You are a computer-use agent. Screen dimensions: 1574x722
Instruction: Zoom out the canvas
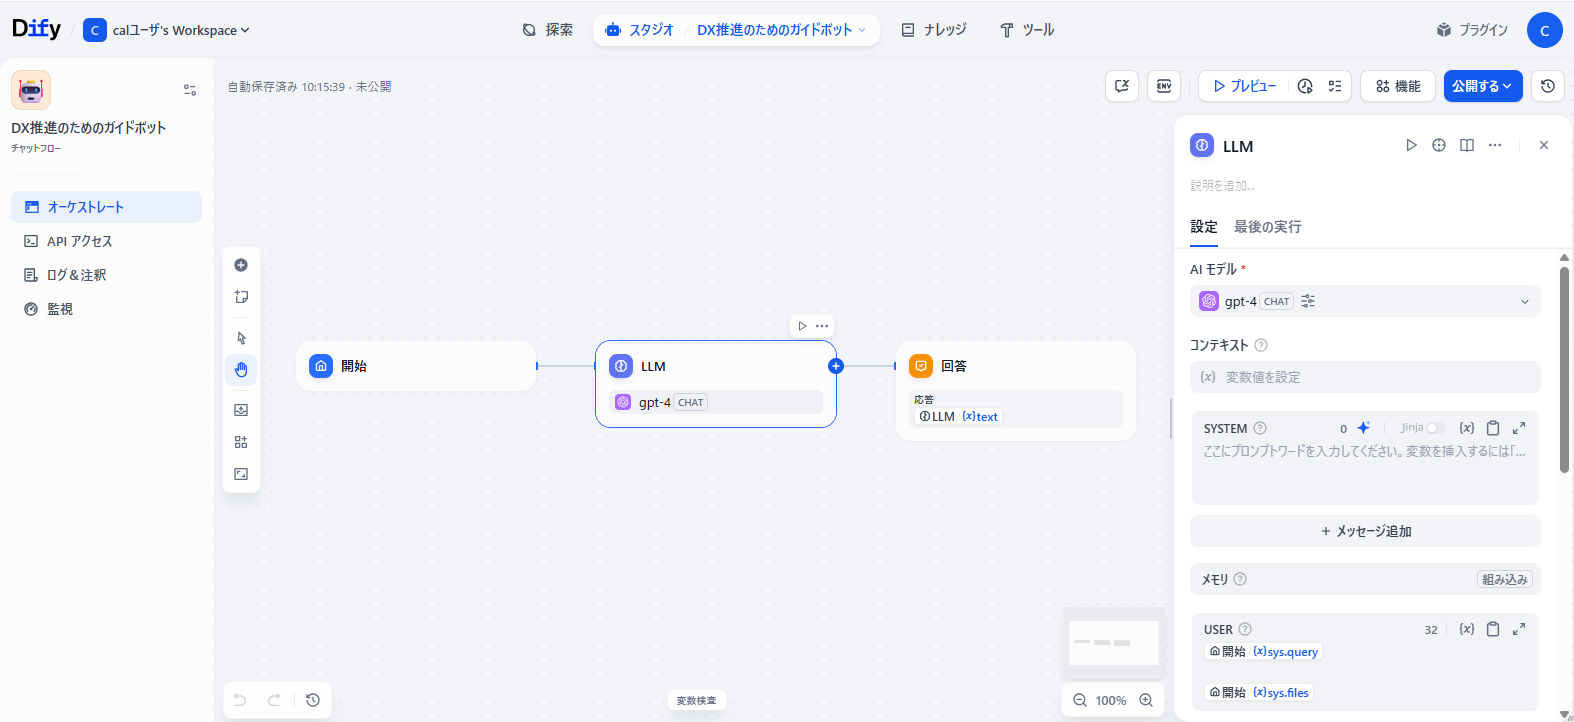pos(1080,700)
